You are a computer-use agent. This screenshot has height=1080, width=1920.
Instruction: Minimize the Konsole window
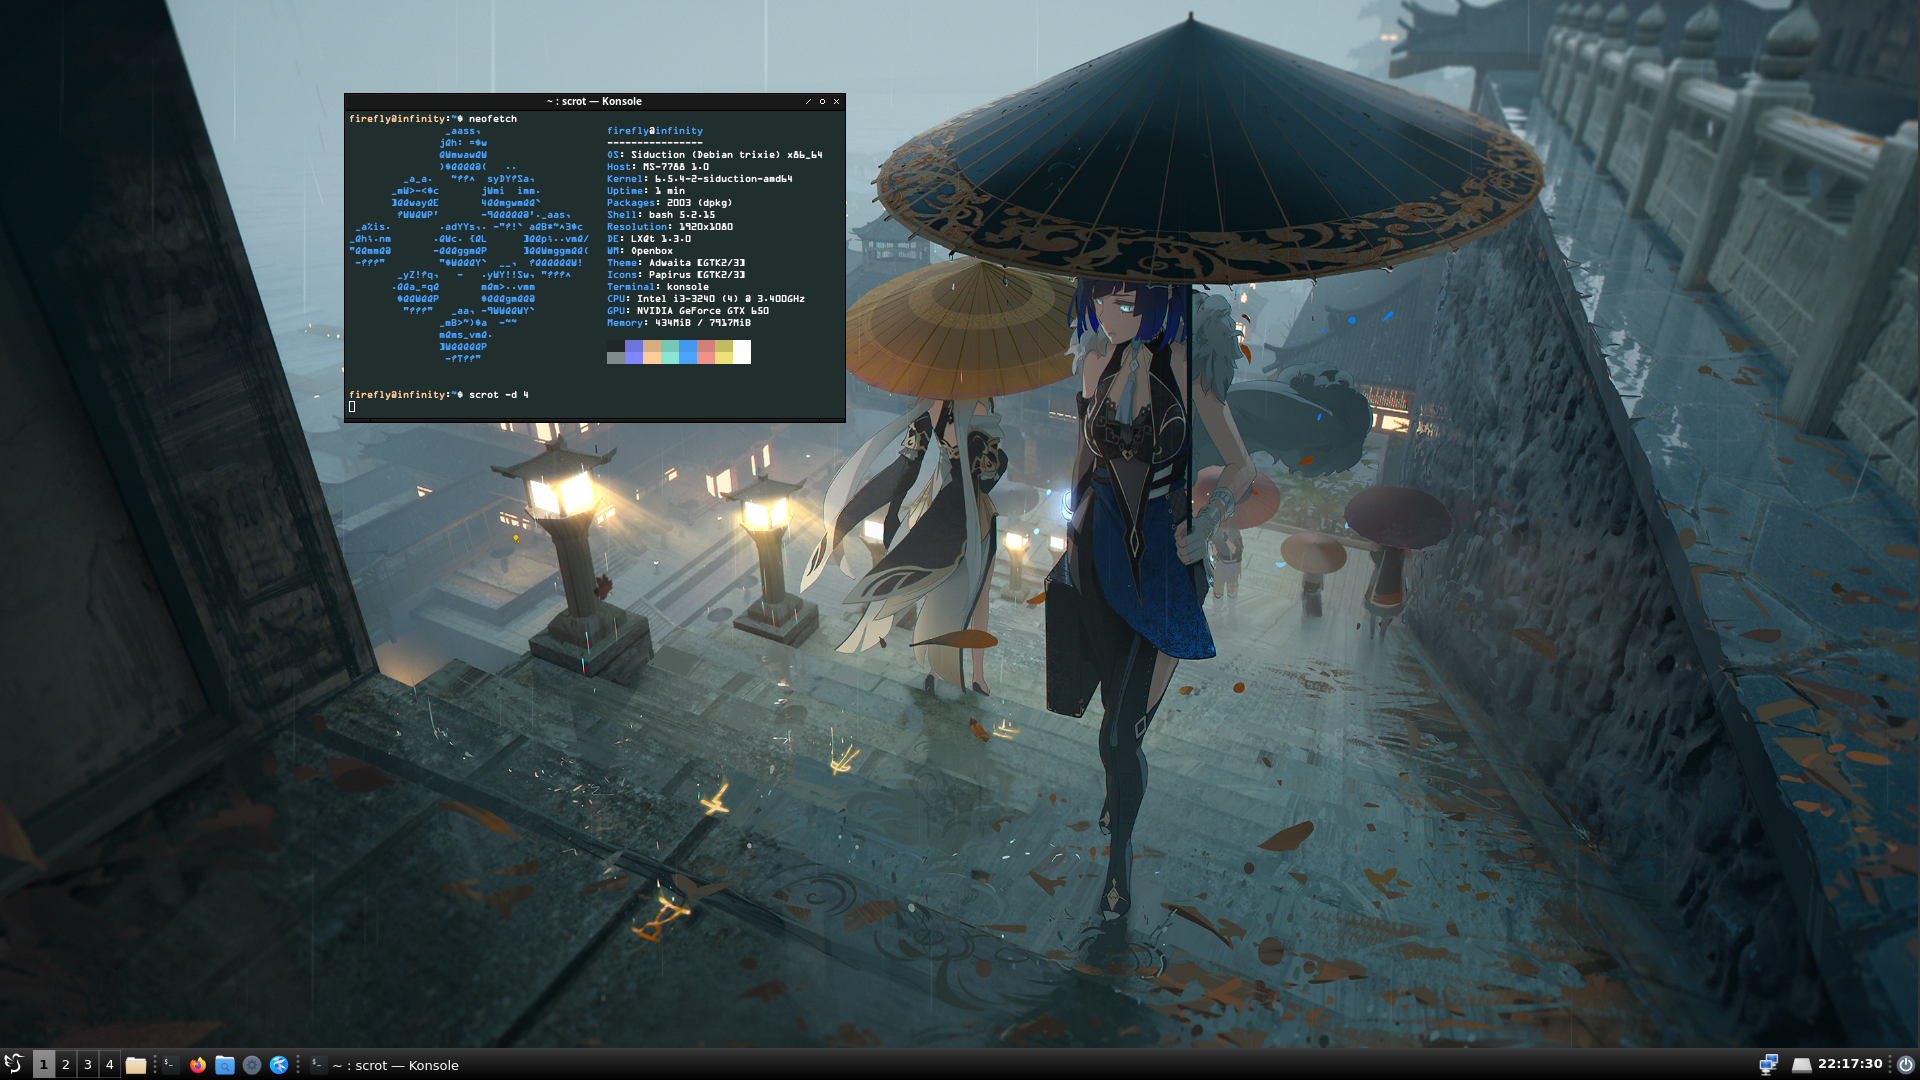tap(808, 101)
